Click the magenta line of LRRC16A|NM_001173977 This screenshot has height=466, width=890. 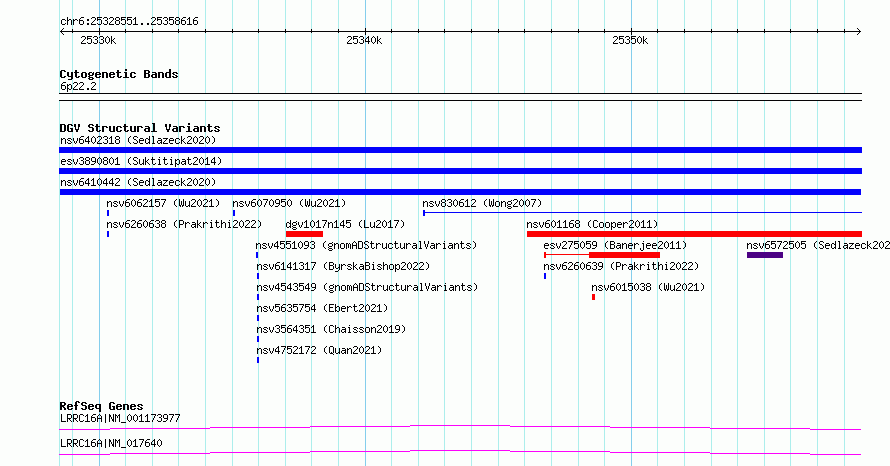(460, 427)
